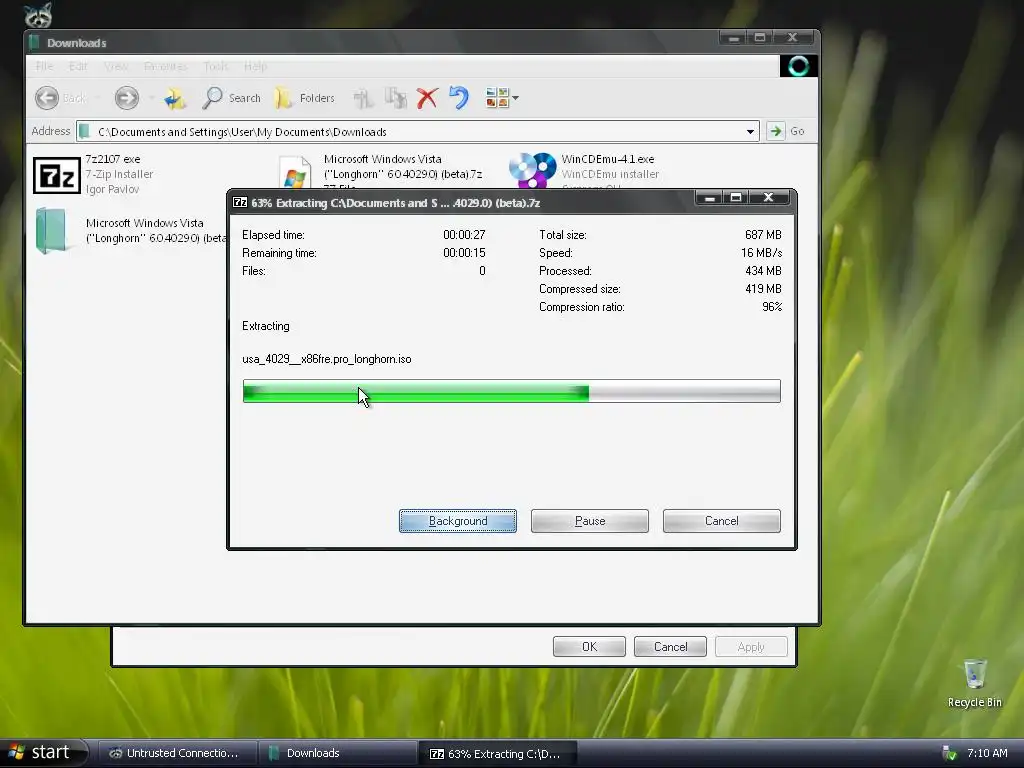This screenshot has height=768, width=1024.
Task: Open the address bar dropdown arrow
Action: (x=750, y=131)
